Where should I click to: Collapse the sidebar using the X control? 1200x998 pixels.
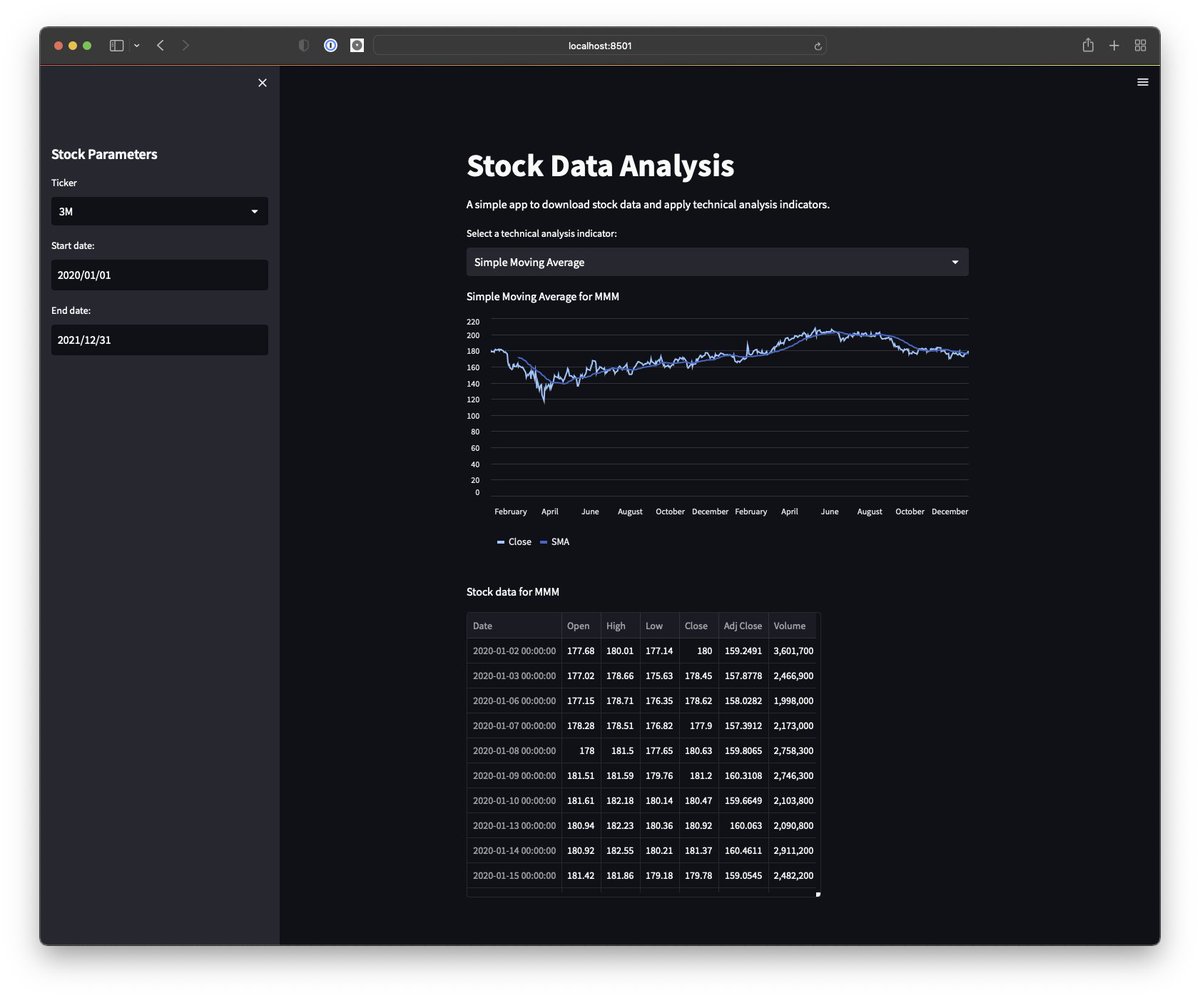(x=262, y=82)
